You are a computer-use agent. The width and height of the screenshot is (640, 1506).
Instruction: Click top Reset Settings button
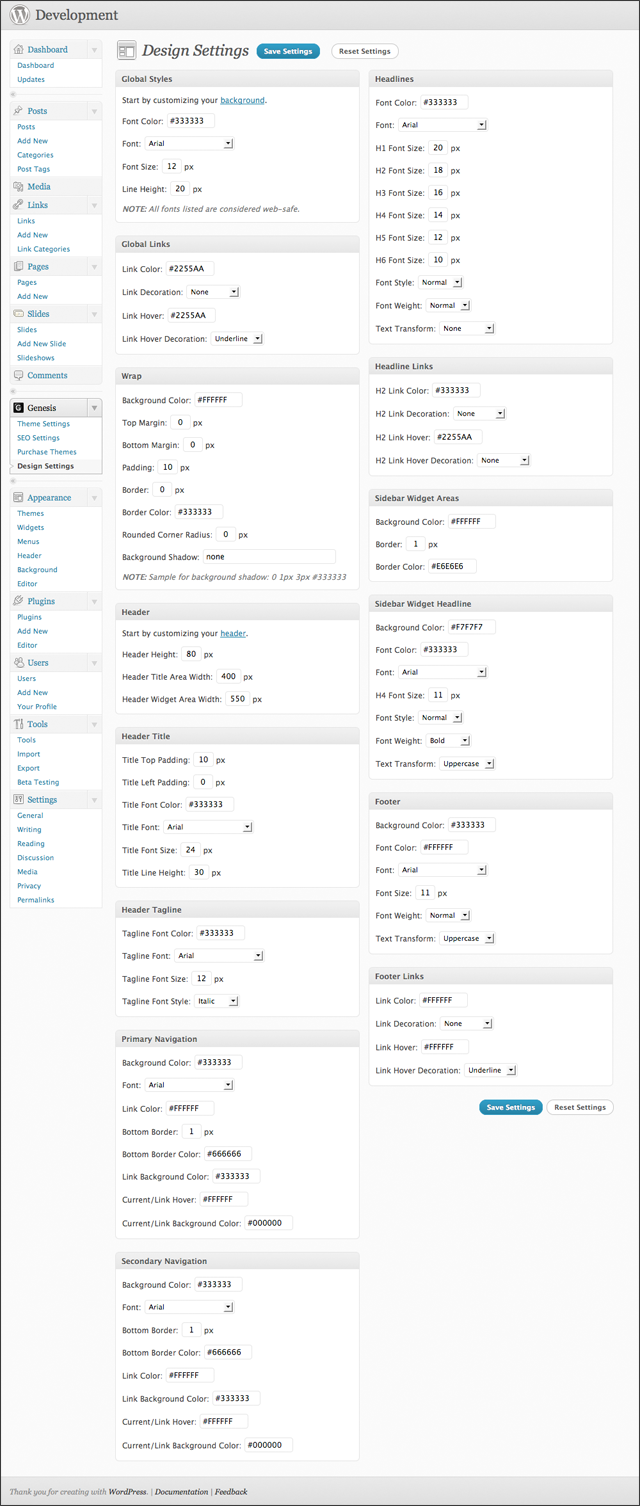[x=364, y=51]
